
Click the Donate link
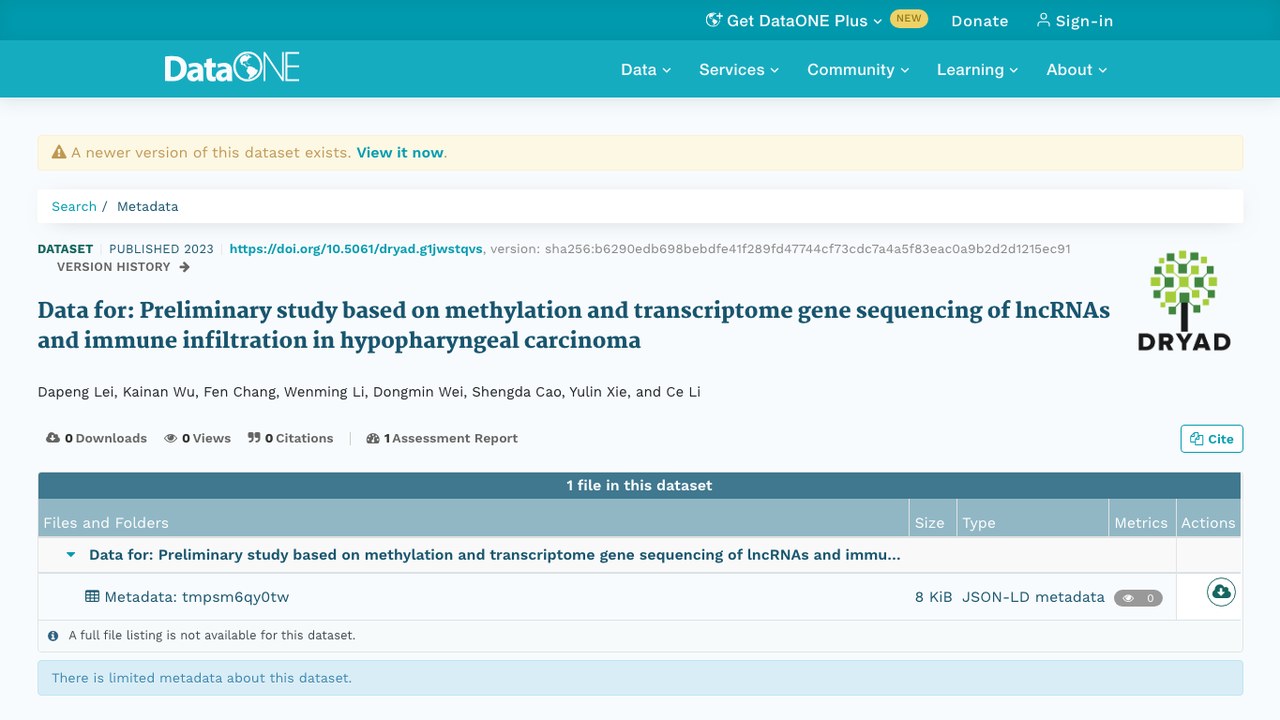pyautogui.click(x=980, y=20)
